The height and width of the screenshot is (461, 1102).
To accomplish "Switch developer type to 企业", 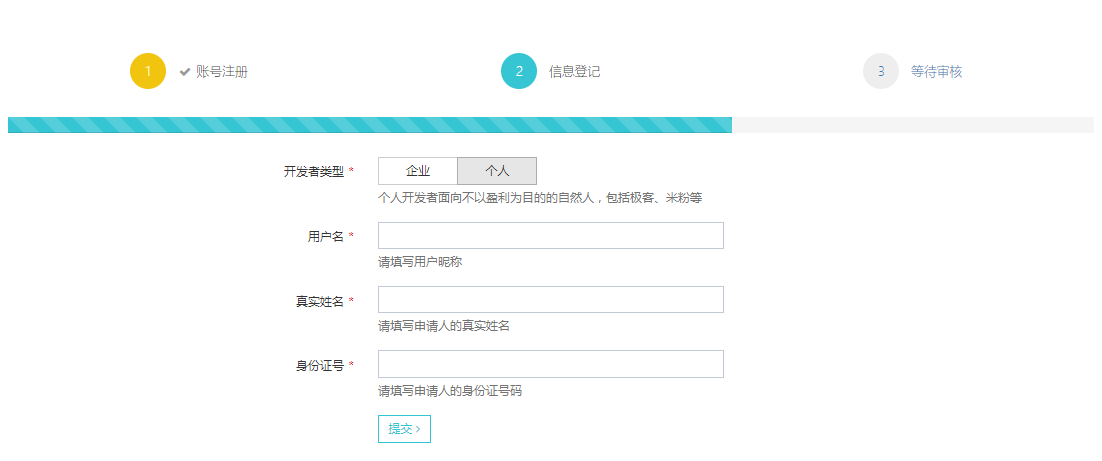I will [418, 171].
